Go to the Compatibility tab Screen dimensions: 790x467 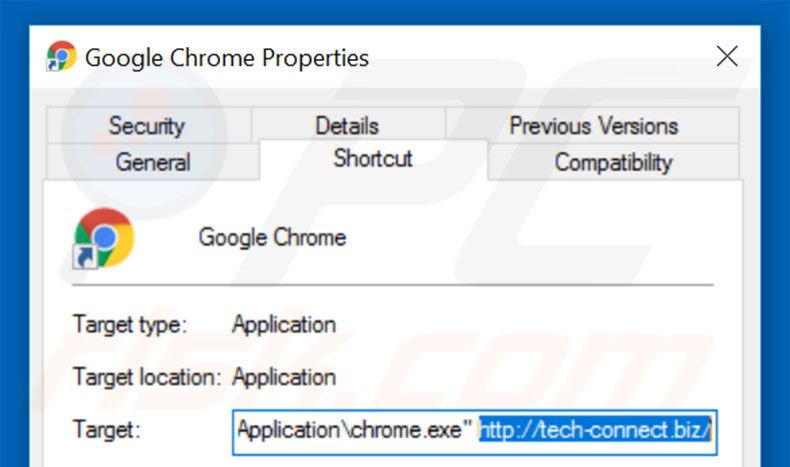[613, 162]
